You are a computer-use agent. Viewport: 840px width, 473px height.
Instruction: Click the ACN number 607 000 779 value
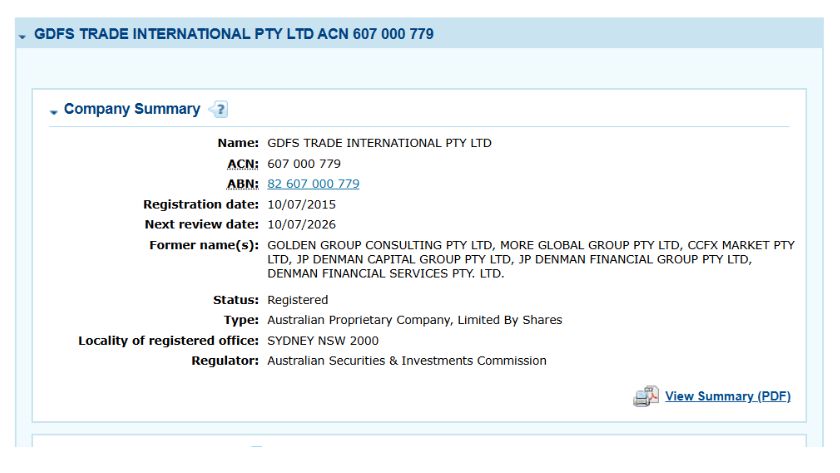click(304, 163)
